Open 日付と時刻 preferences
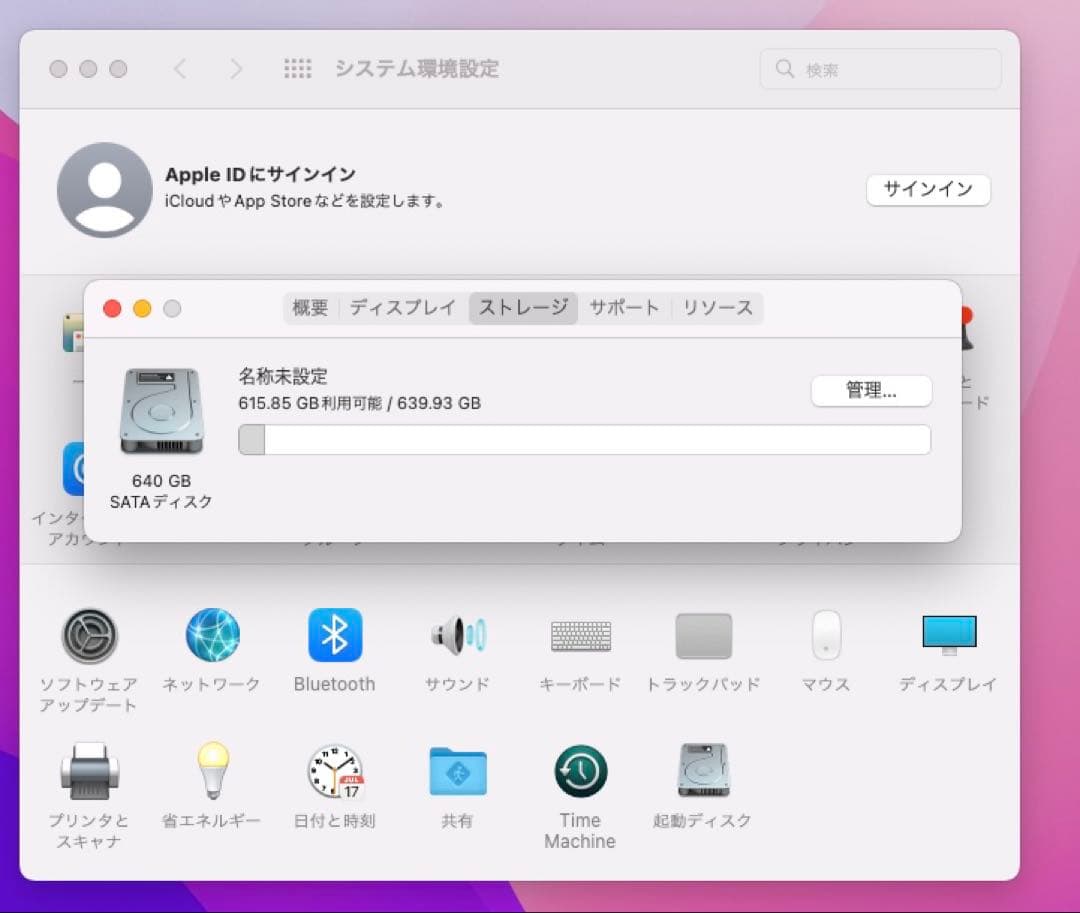 334,771
